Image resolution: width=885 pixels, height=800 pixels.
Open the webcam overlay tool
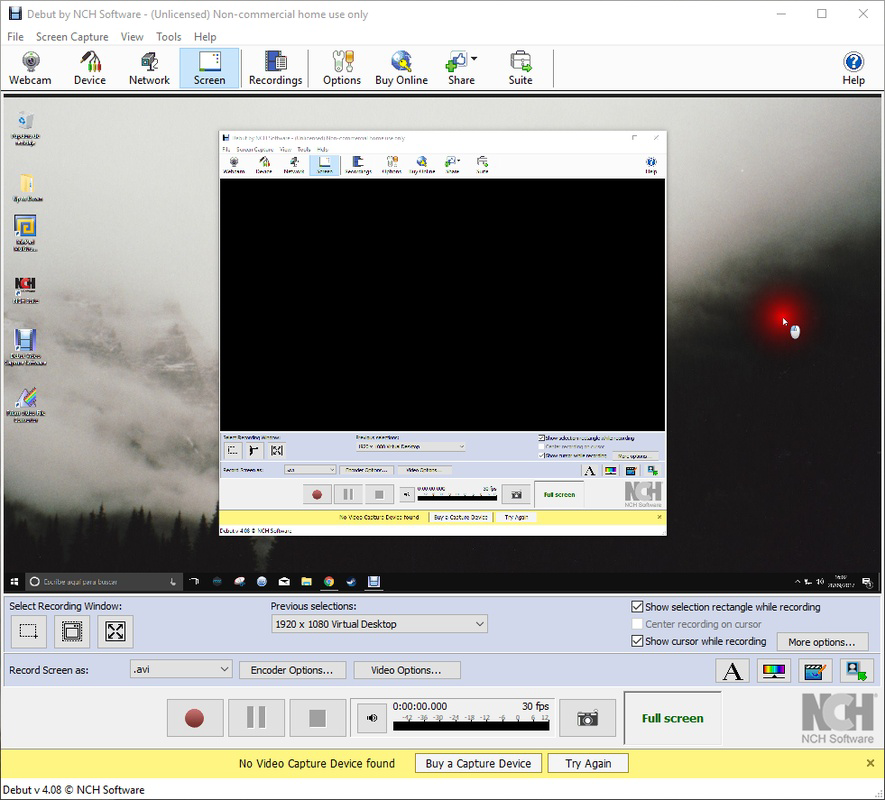856,671
